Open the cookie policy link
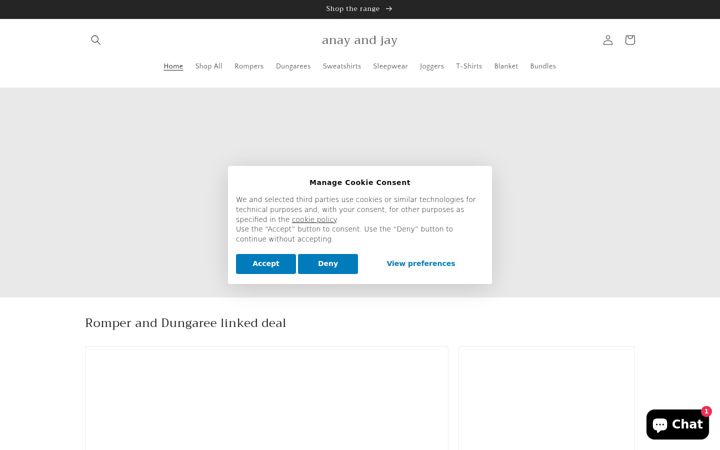 point(314,219)
